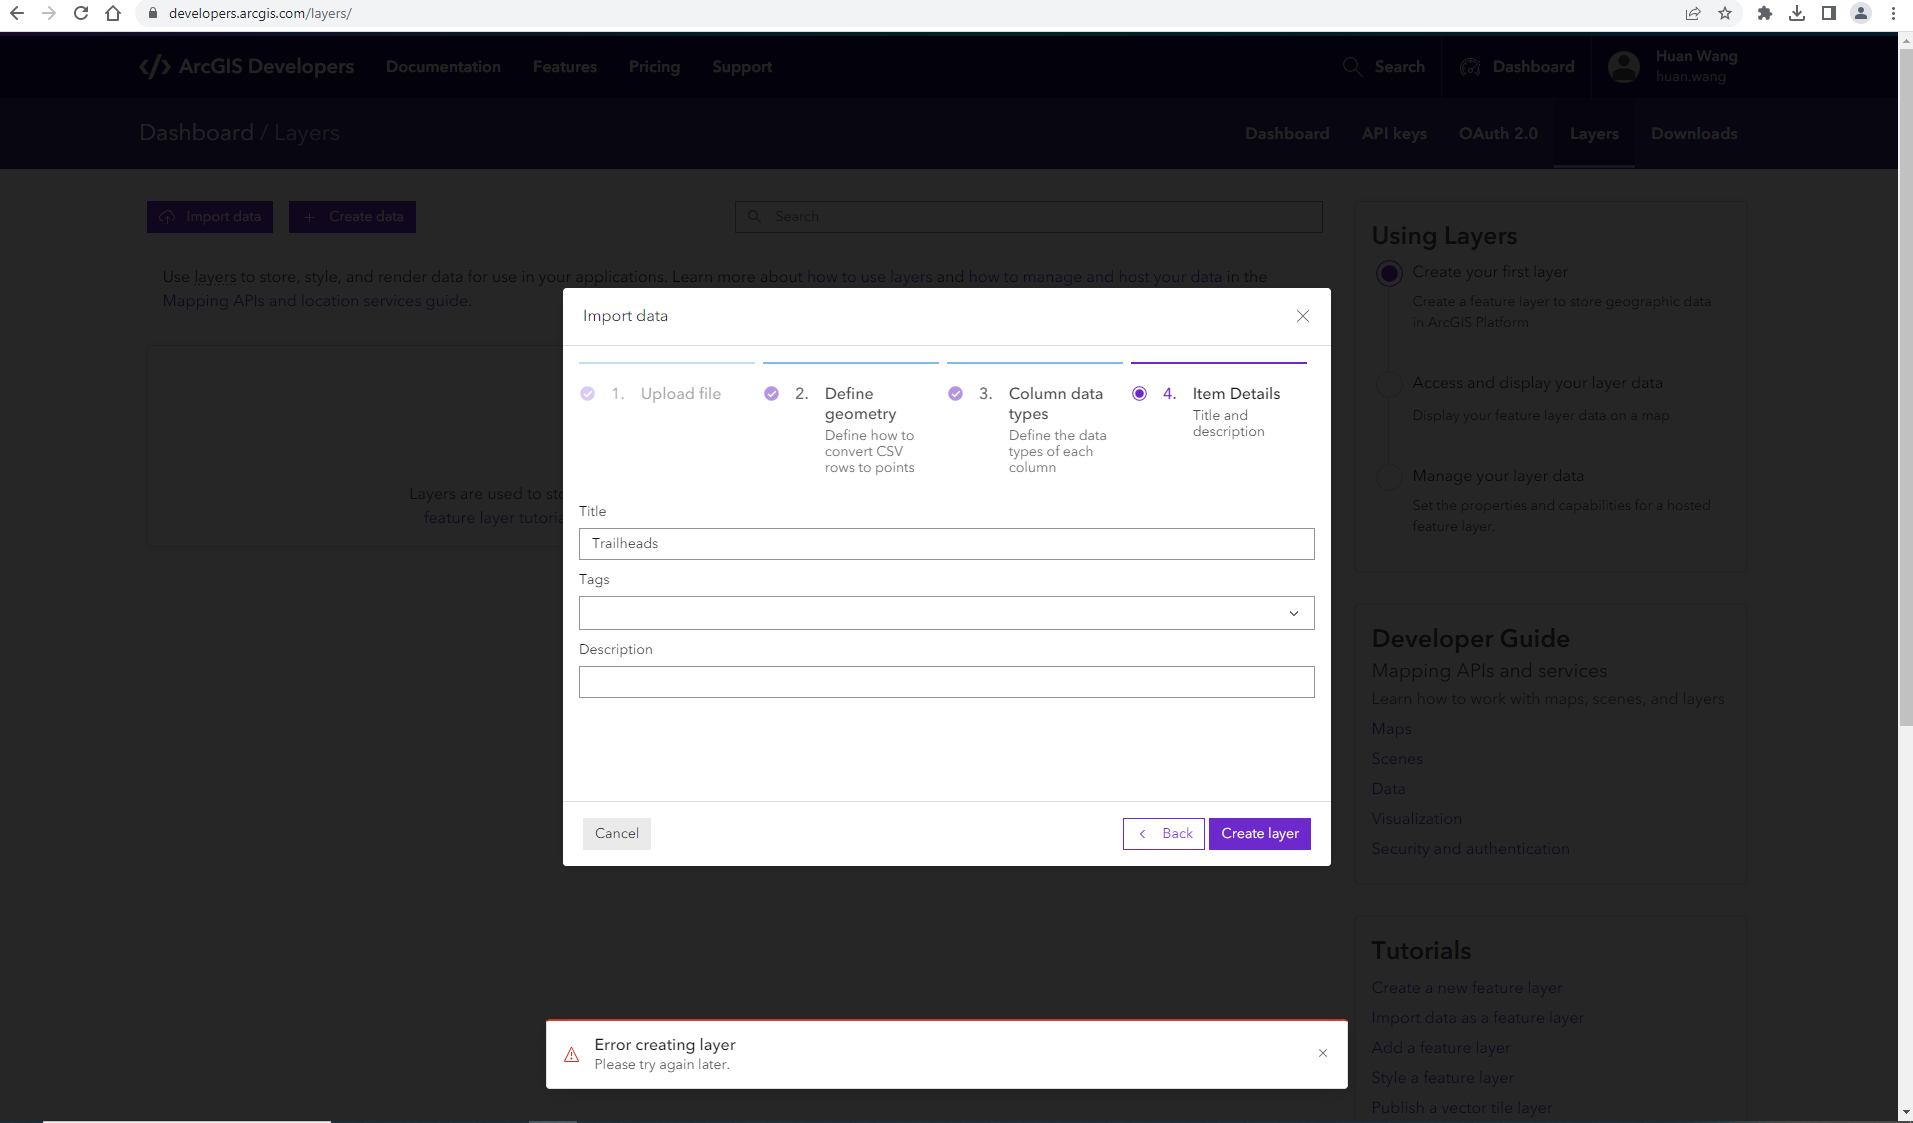Screen dimensions: 1913x1123
Task: Open the Documentation menu
Action: (x=443, y=67)
